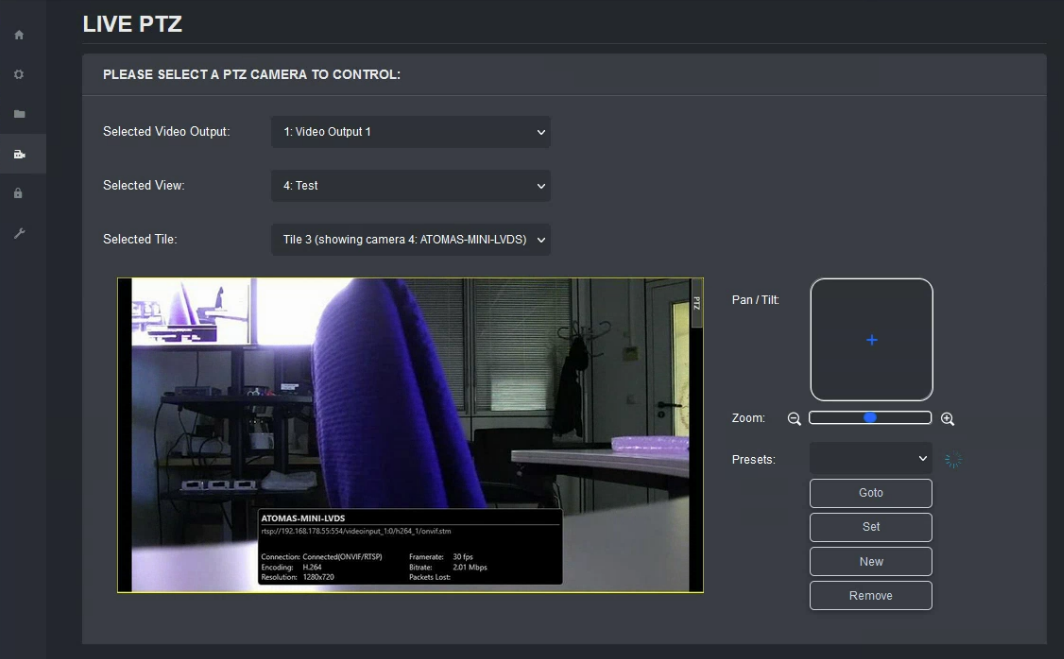
Task: Click the '2.01 Mbps' bitrate value
Action: (x=470, y=567)
